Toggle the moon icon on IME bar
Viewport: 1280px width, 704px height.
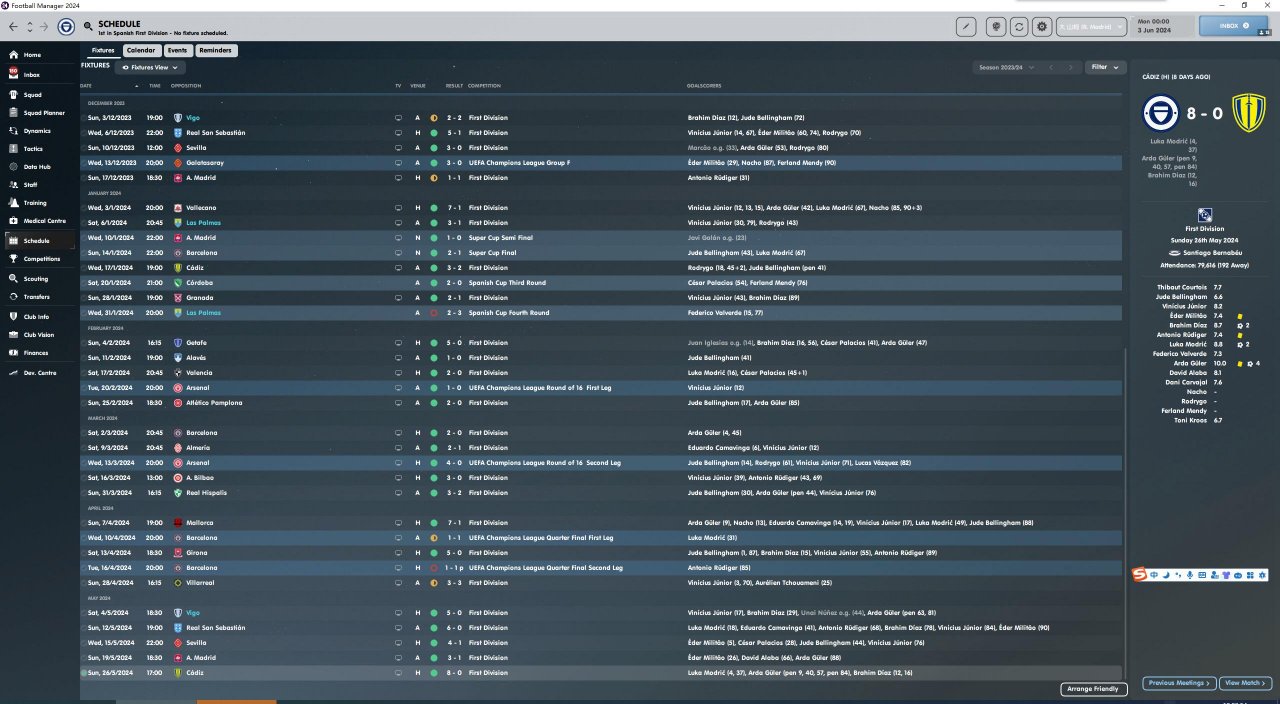point(1166,575)
